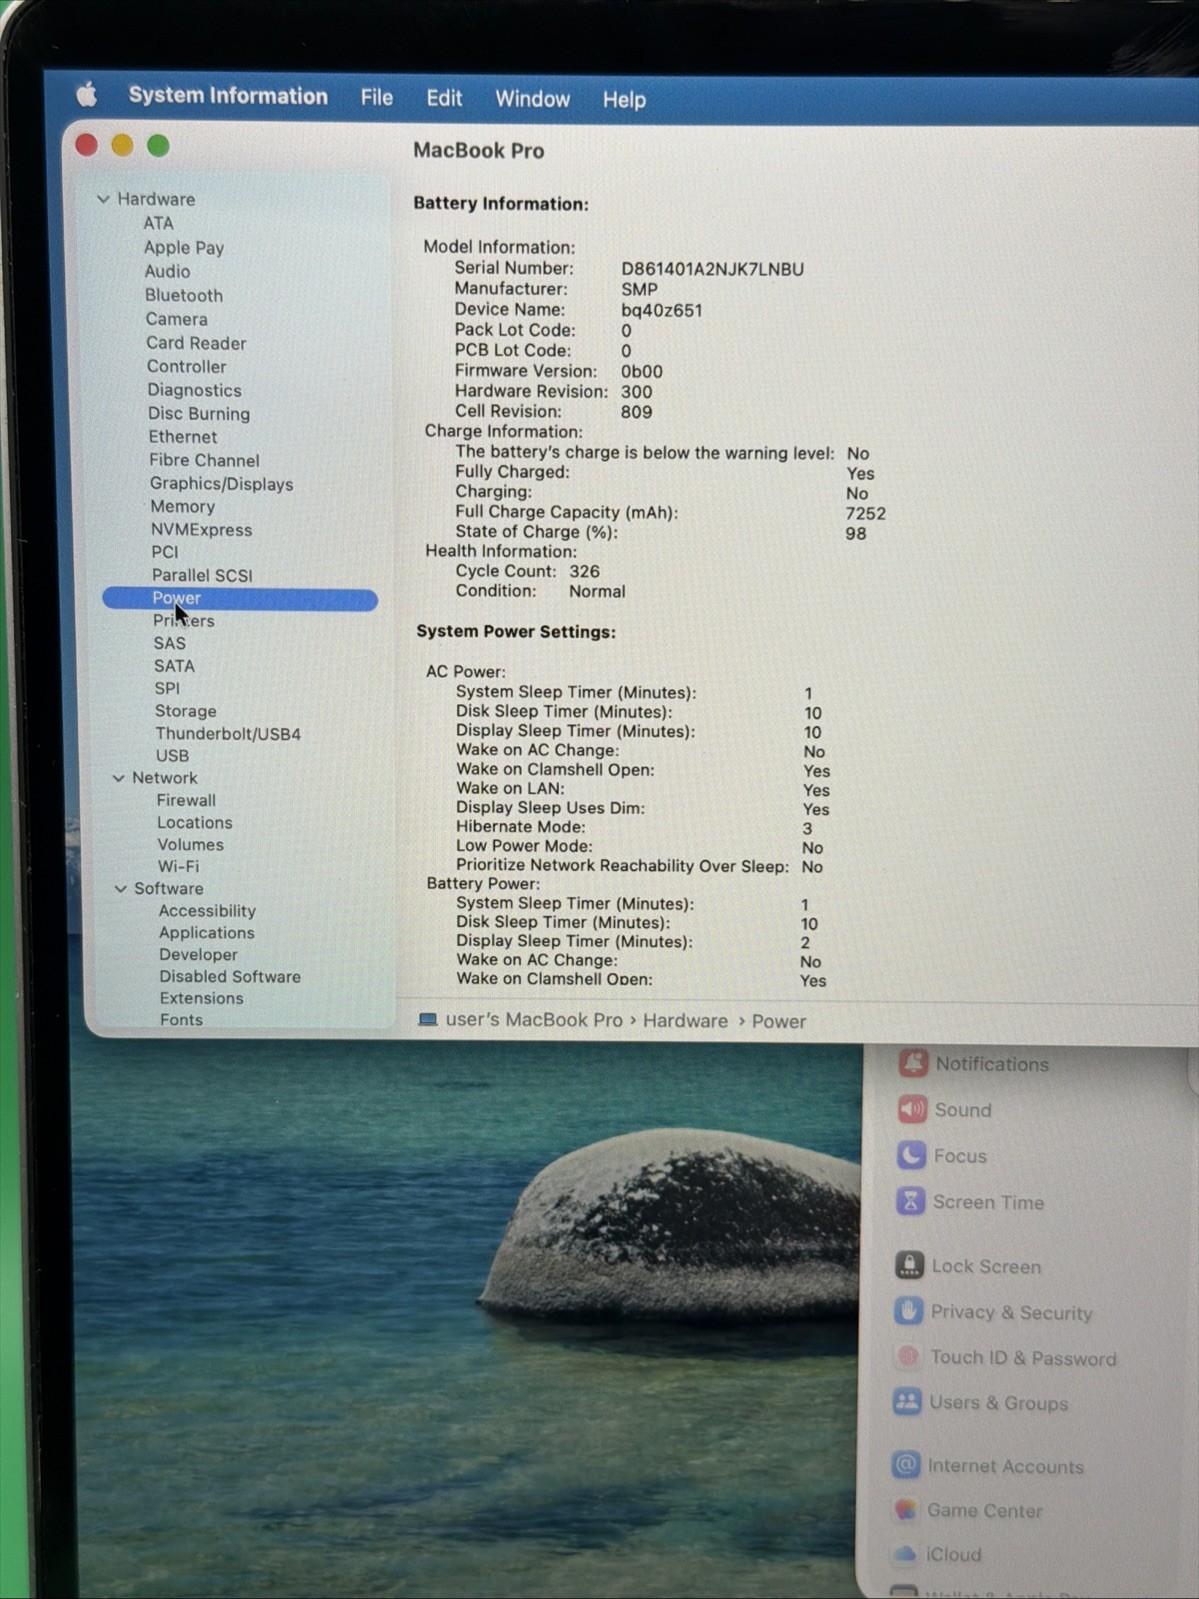1199x1599 pixels.
Task: Open the Apple menu
Action: coord(87,95)
